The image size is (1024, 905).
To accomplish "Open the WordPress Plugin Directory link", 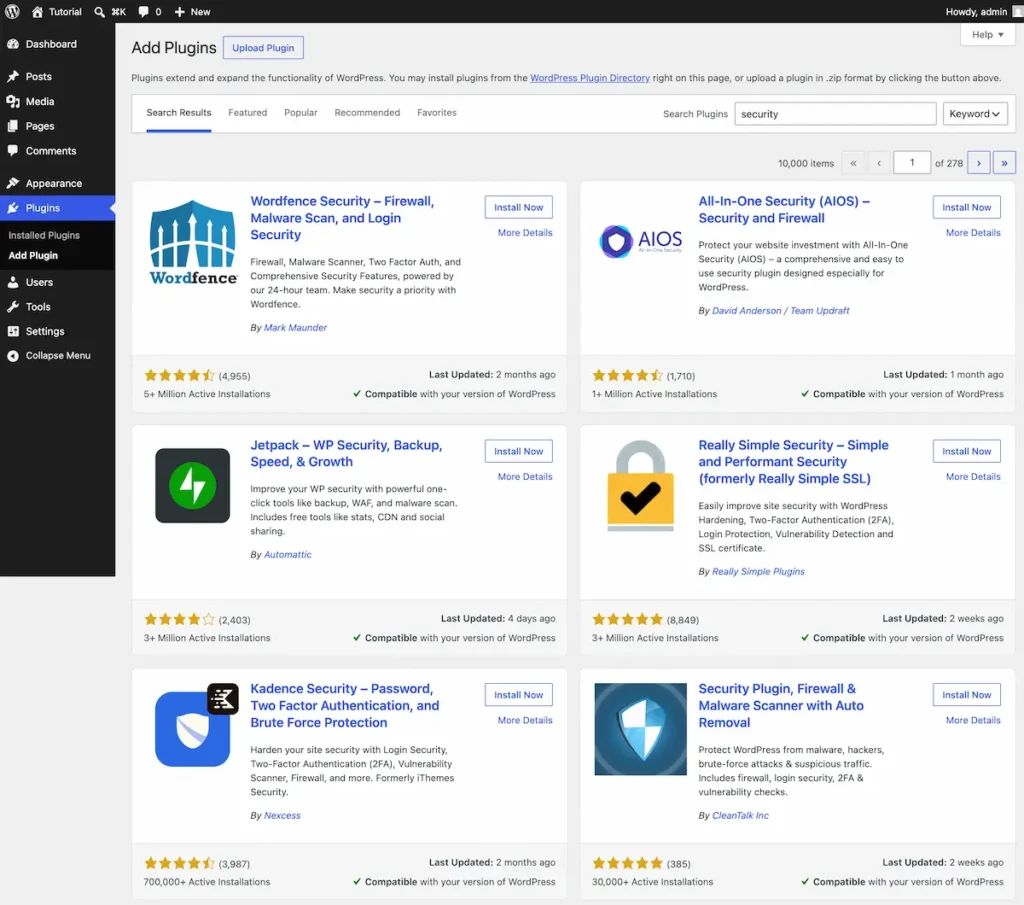I will (590, 78).
